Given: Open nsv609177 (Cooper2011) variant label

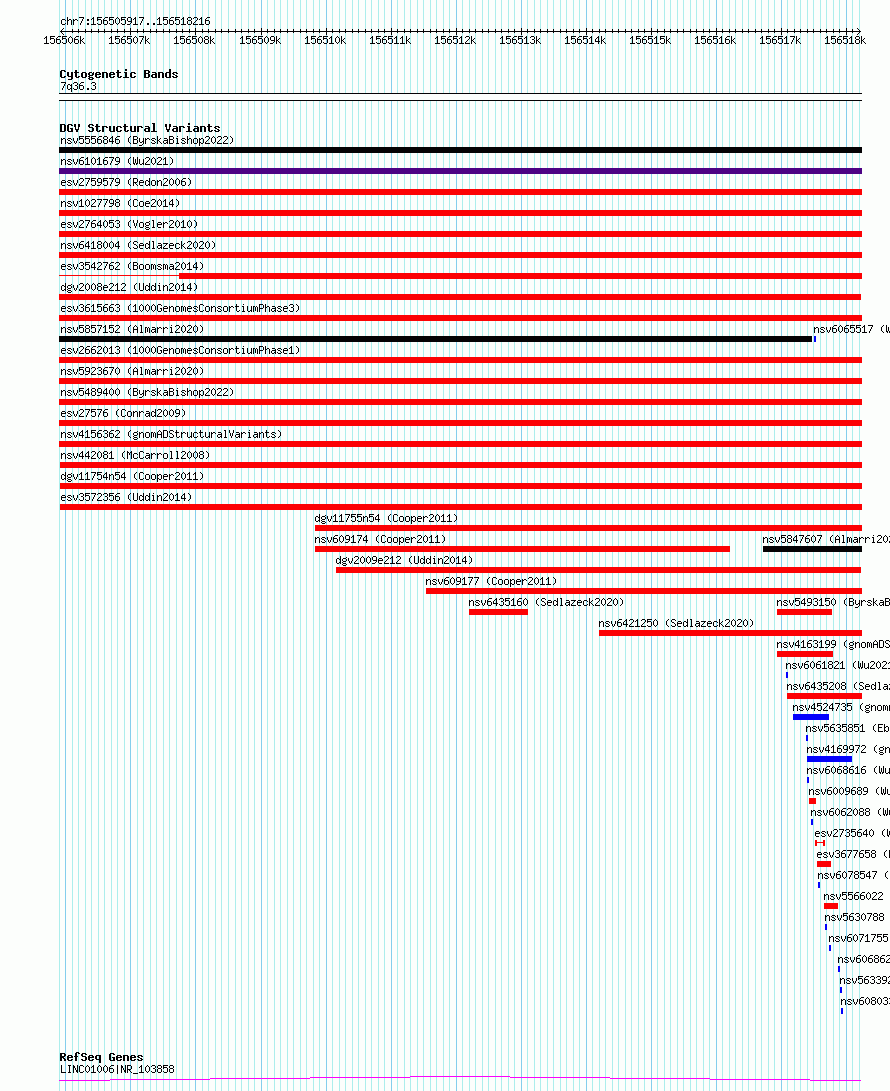Looking at the screenshot, I should [x=491, y=581].
